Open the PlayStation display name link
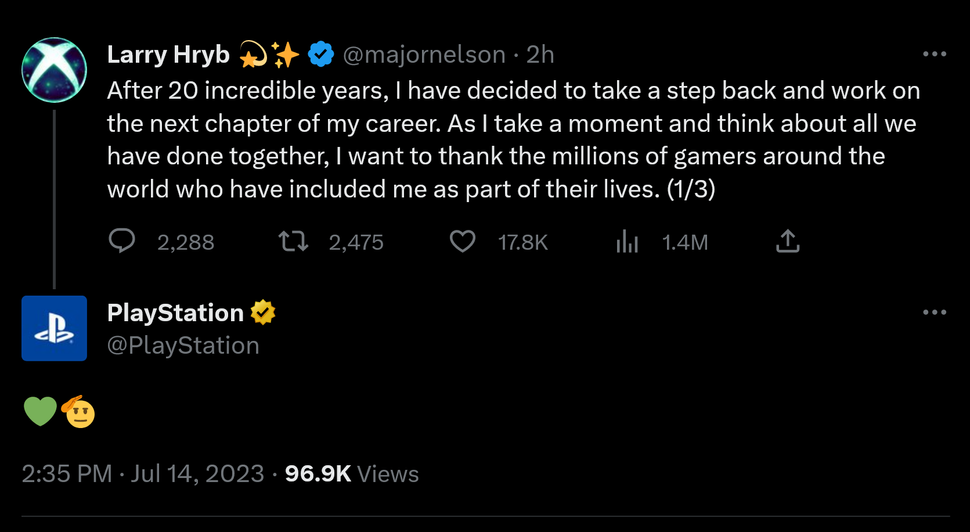Viewport: 970px width, 532px height. pos(175,313)
